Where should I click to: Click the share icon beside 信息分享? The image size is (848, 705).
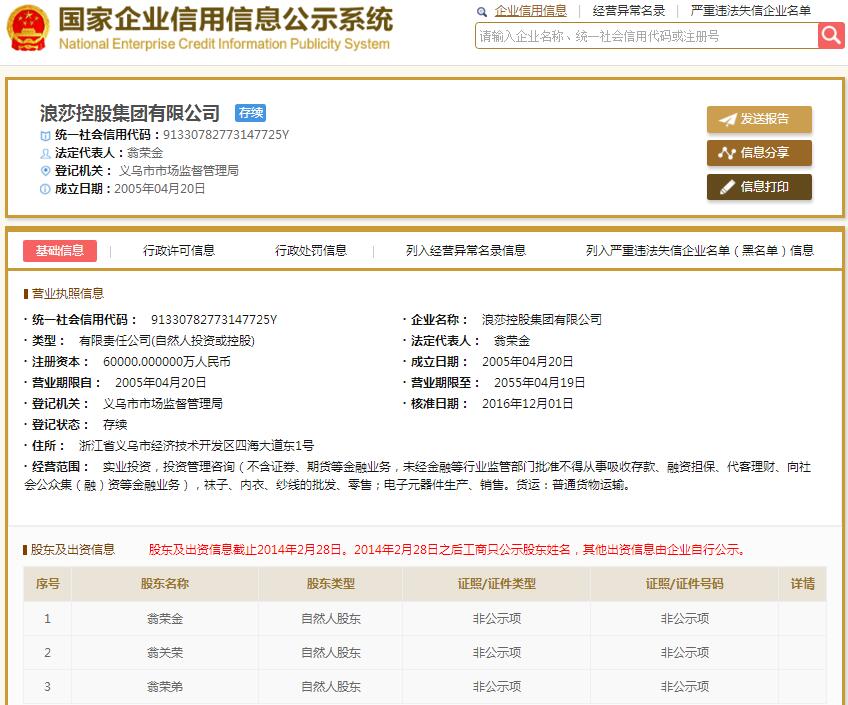tap(727, 153)
